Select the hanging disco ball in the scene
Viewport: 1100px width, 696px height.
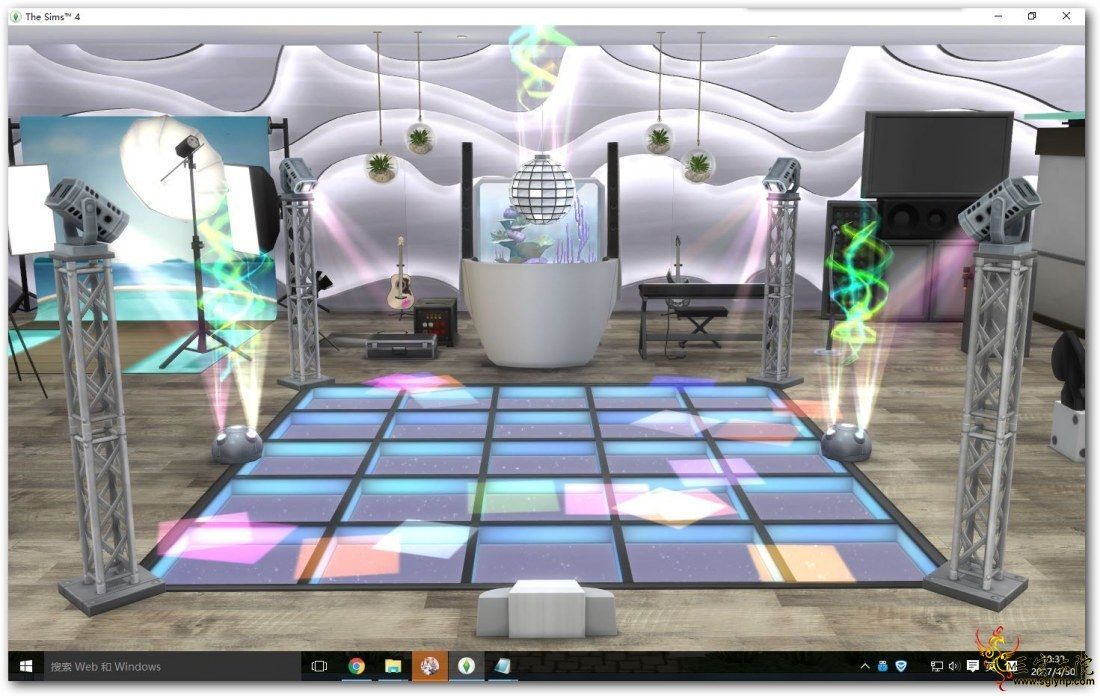(542, 188)
